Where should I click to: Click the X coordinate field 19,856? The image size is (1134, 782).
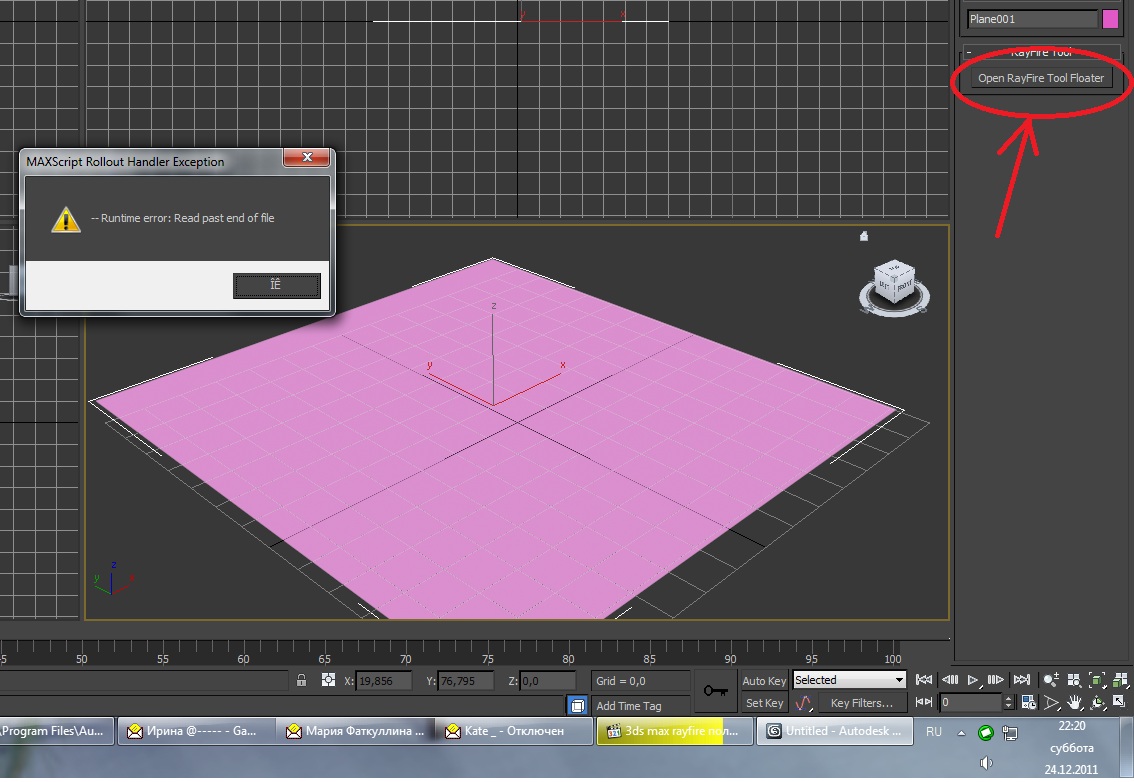click(x=384, y=681)
